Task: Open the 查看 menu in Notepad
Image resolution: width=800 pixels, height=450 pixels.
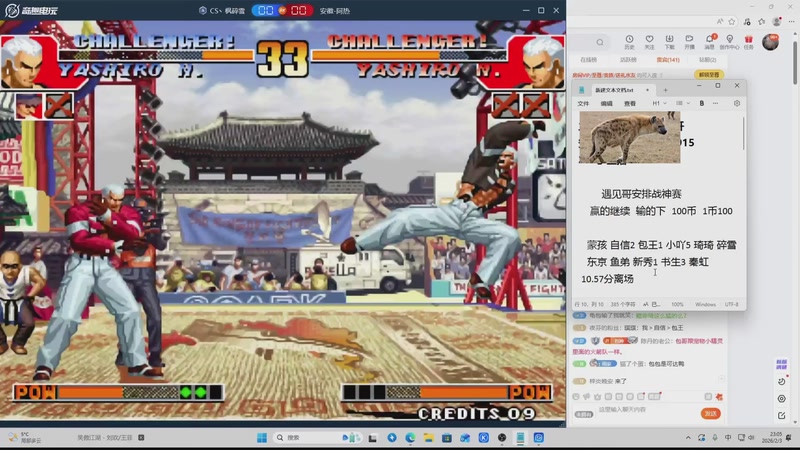Action: click(x=630, y=104)
